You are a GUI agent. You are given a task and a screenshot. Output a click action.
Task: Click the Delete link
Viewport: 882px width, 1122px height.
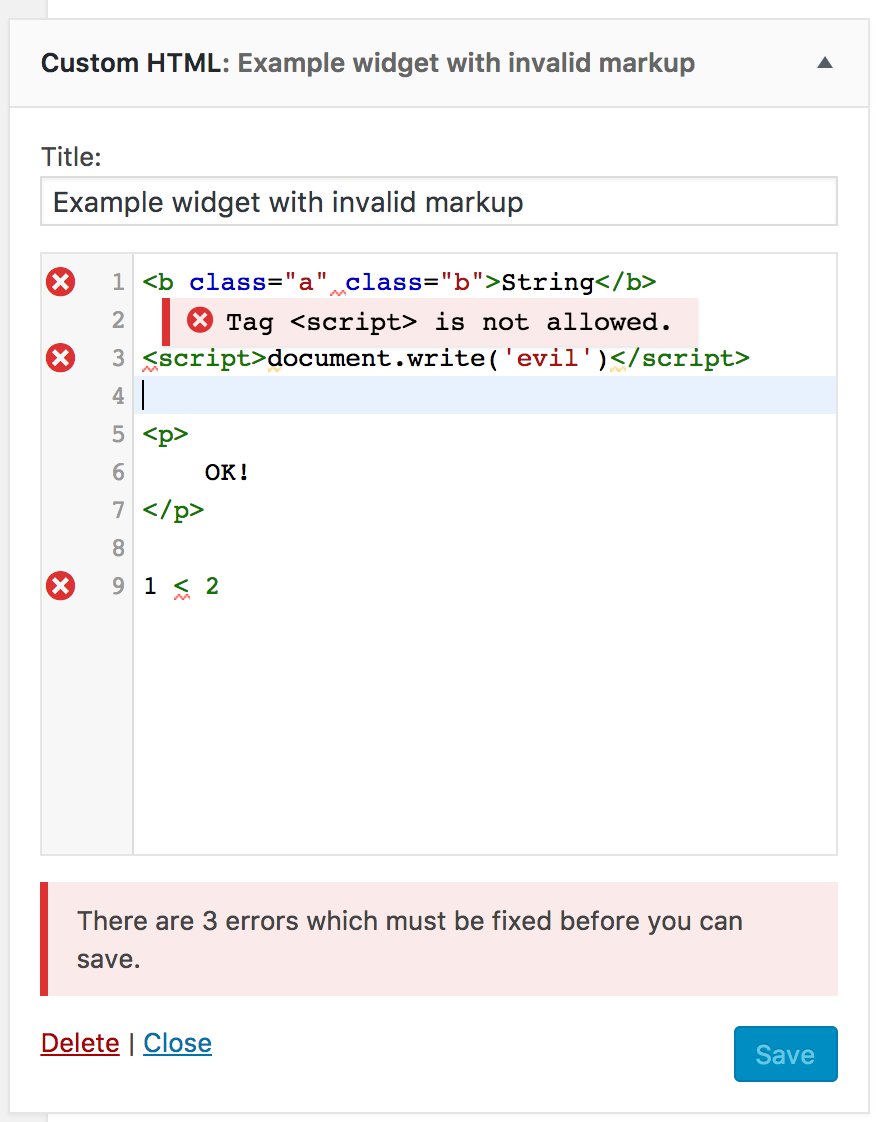click(80, 1043)
